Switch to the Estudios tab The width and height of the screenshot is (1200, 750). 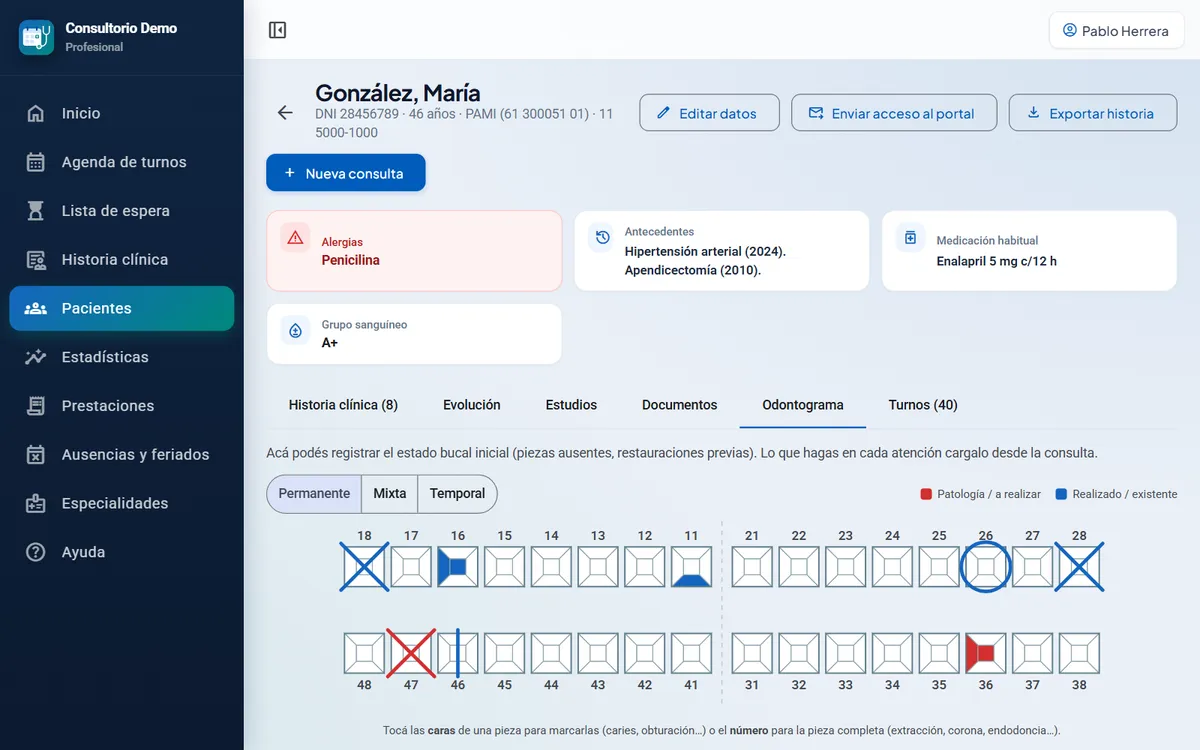571,405
